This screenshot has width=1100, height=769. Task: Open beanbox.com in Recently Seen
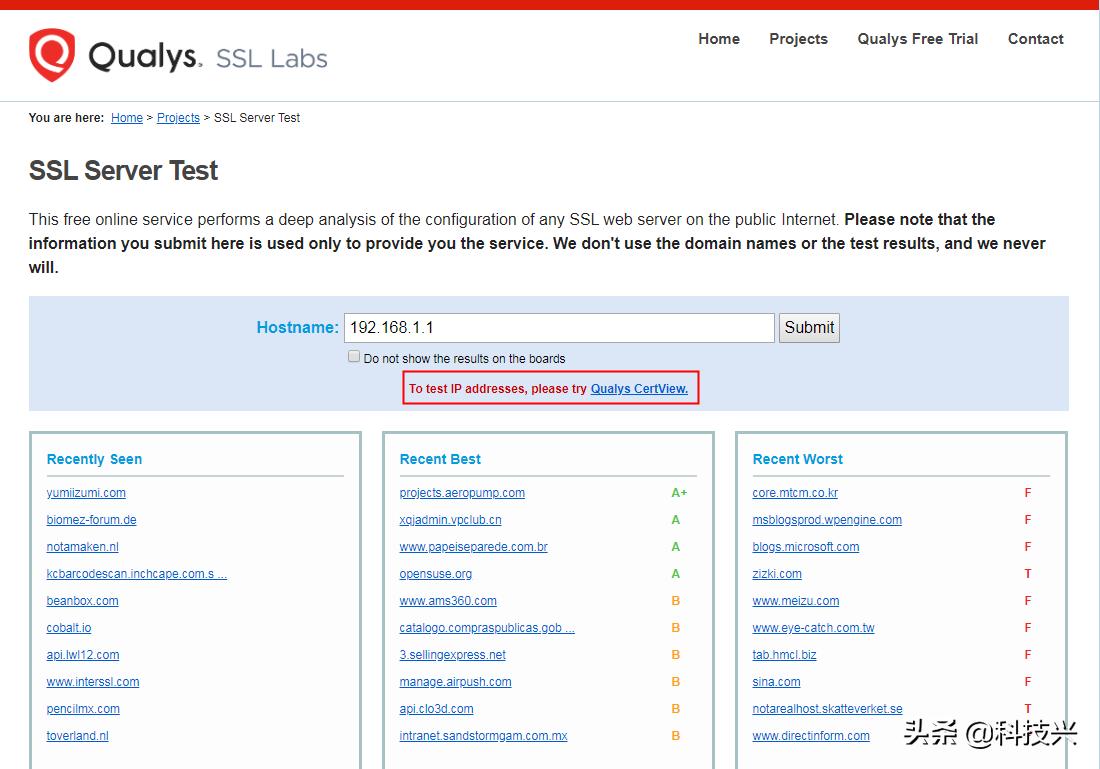[x=82, y=601]
